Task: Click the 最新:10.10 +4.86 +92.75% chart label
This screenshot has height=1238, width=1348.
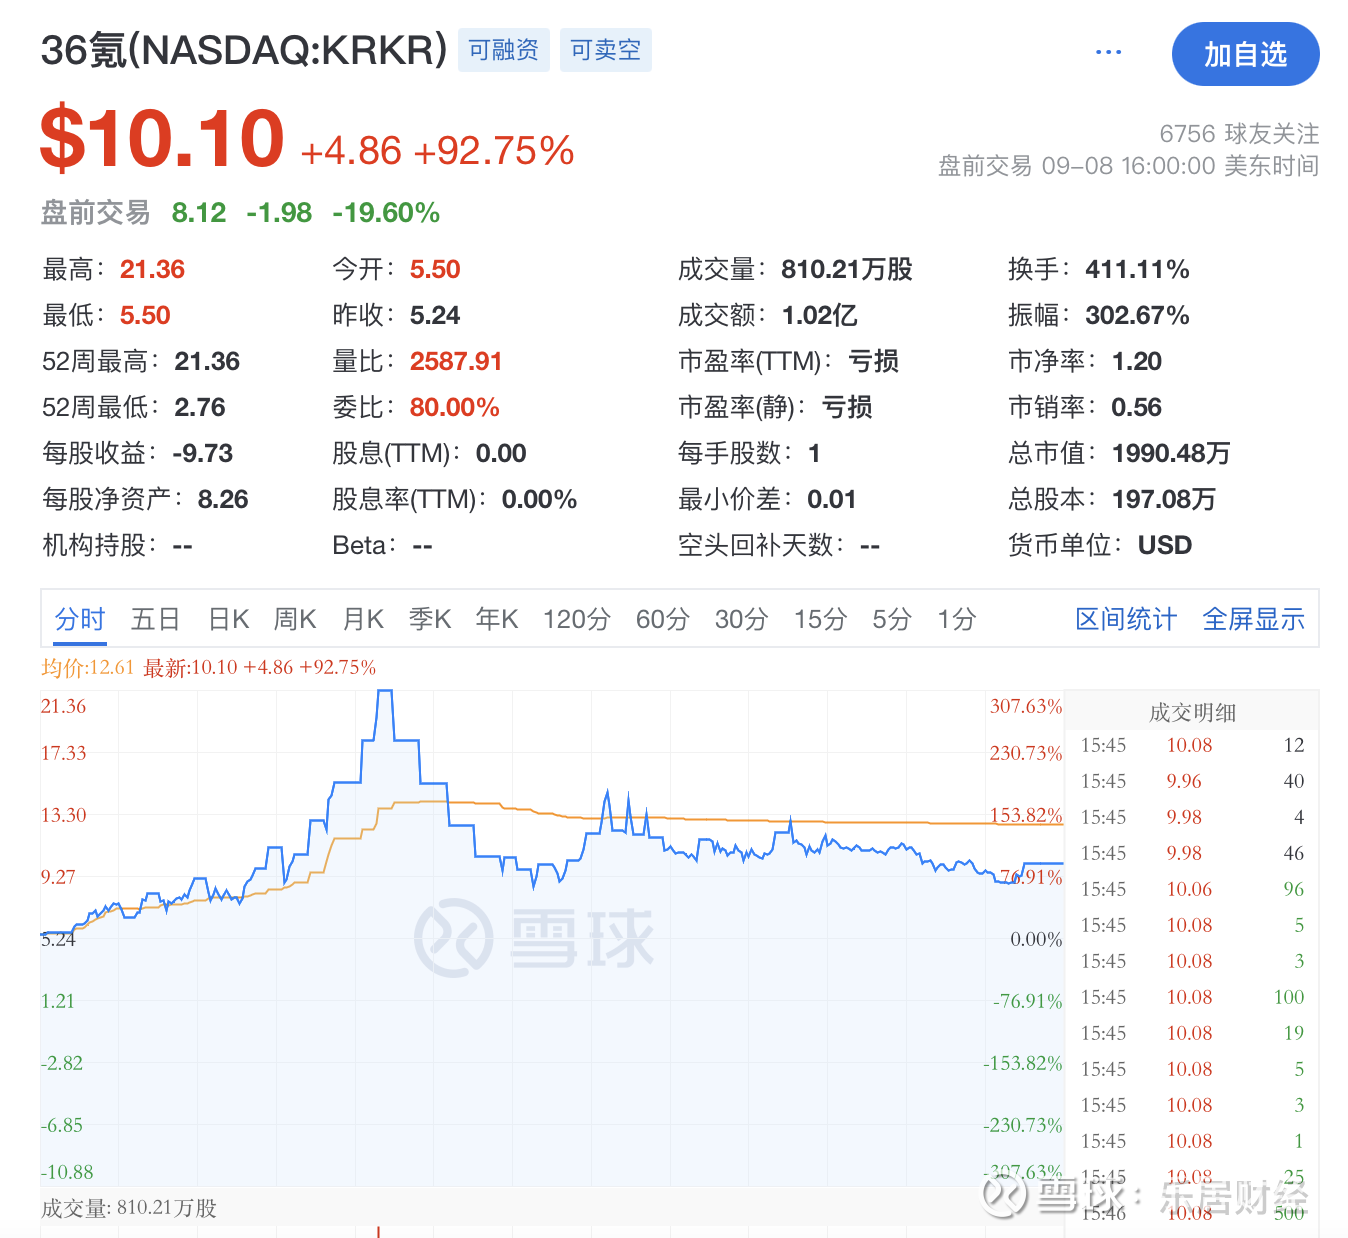Action: [260, 667]
